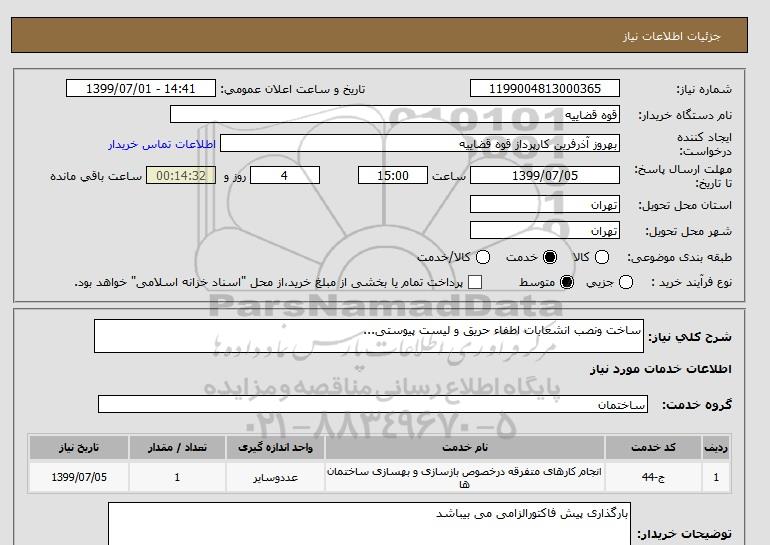Click the ساعت باقی مانده label
This screenshot has width=770, height=545.
pos(96,176)
